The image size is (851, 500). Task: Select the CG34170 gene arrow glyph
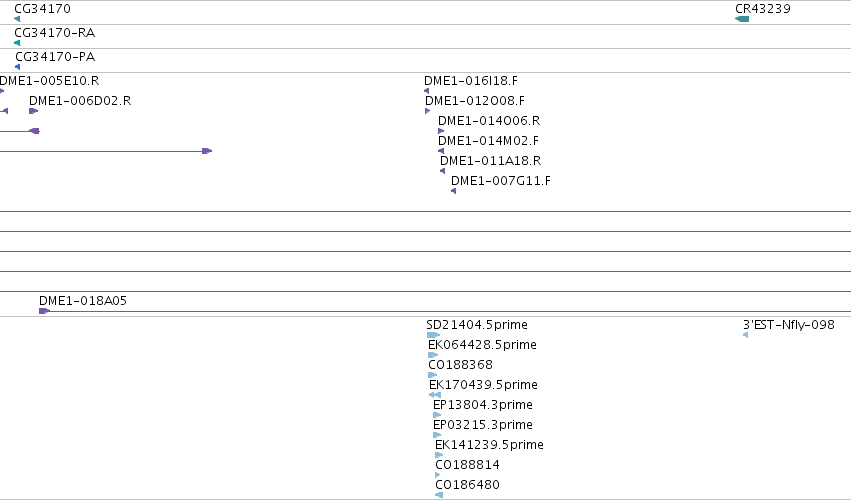tap(17, 19)
